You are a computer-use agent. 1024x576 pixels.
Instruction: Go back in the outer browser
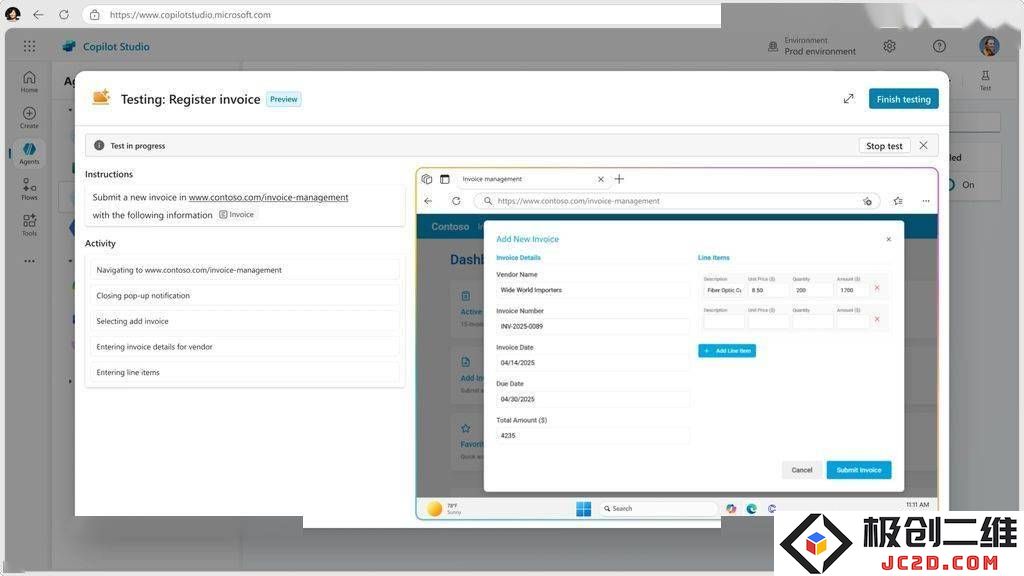[x=39, y=14]
